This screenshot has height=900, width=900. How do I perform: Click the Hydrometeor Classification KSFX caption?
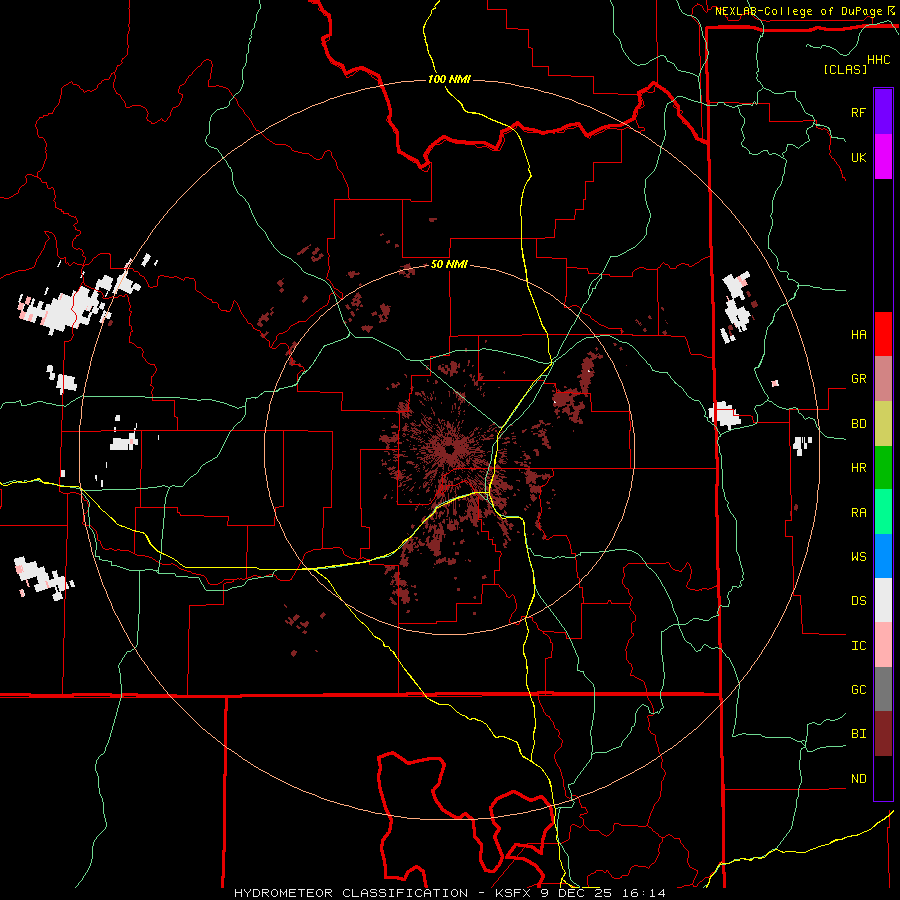(449, 893)
